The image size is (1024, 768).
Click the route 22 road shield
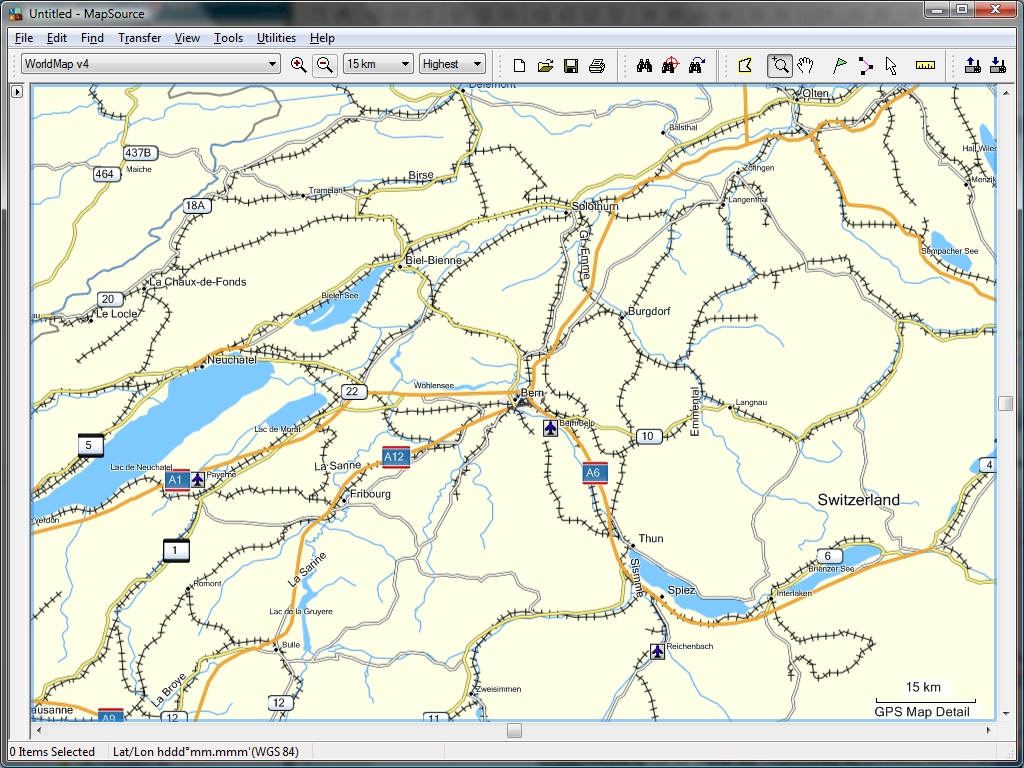tap(353, 391)
